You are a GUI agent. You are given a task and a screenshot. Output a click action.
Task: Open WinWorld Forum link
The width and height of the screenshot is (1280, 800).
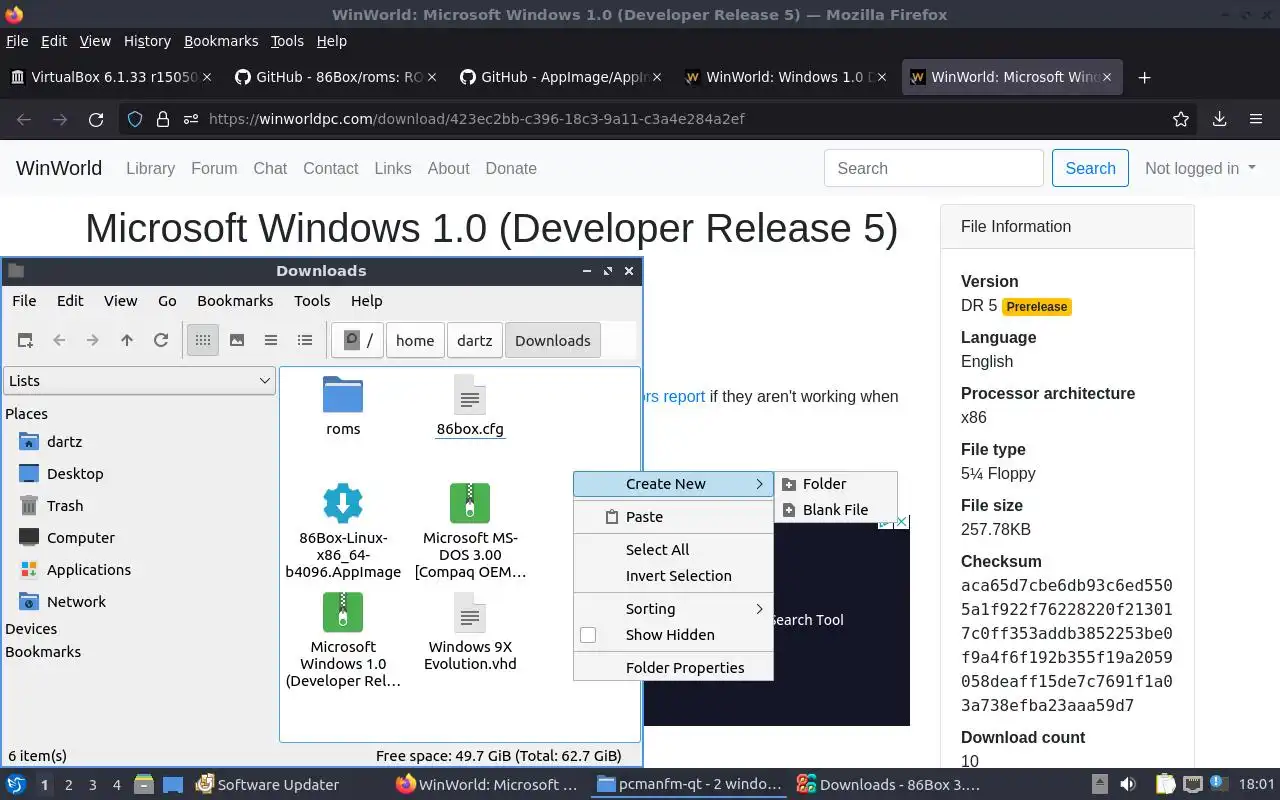pyautogui.click(x=214, y=168)
